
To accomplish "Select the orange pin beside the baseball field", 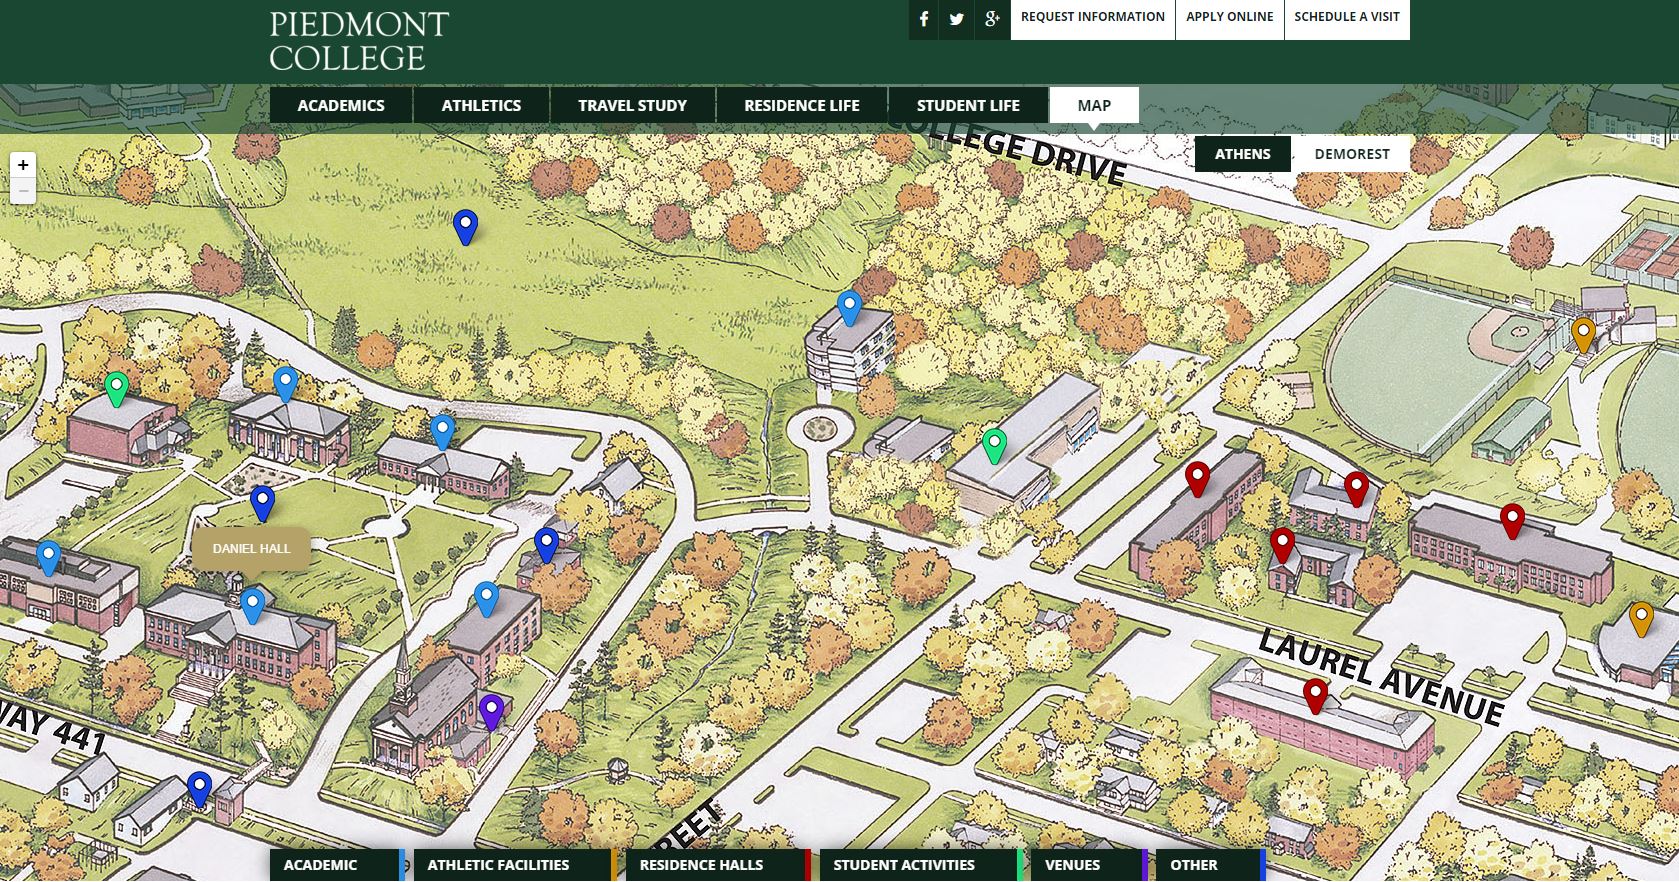I will coord(1582,335).
